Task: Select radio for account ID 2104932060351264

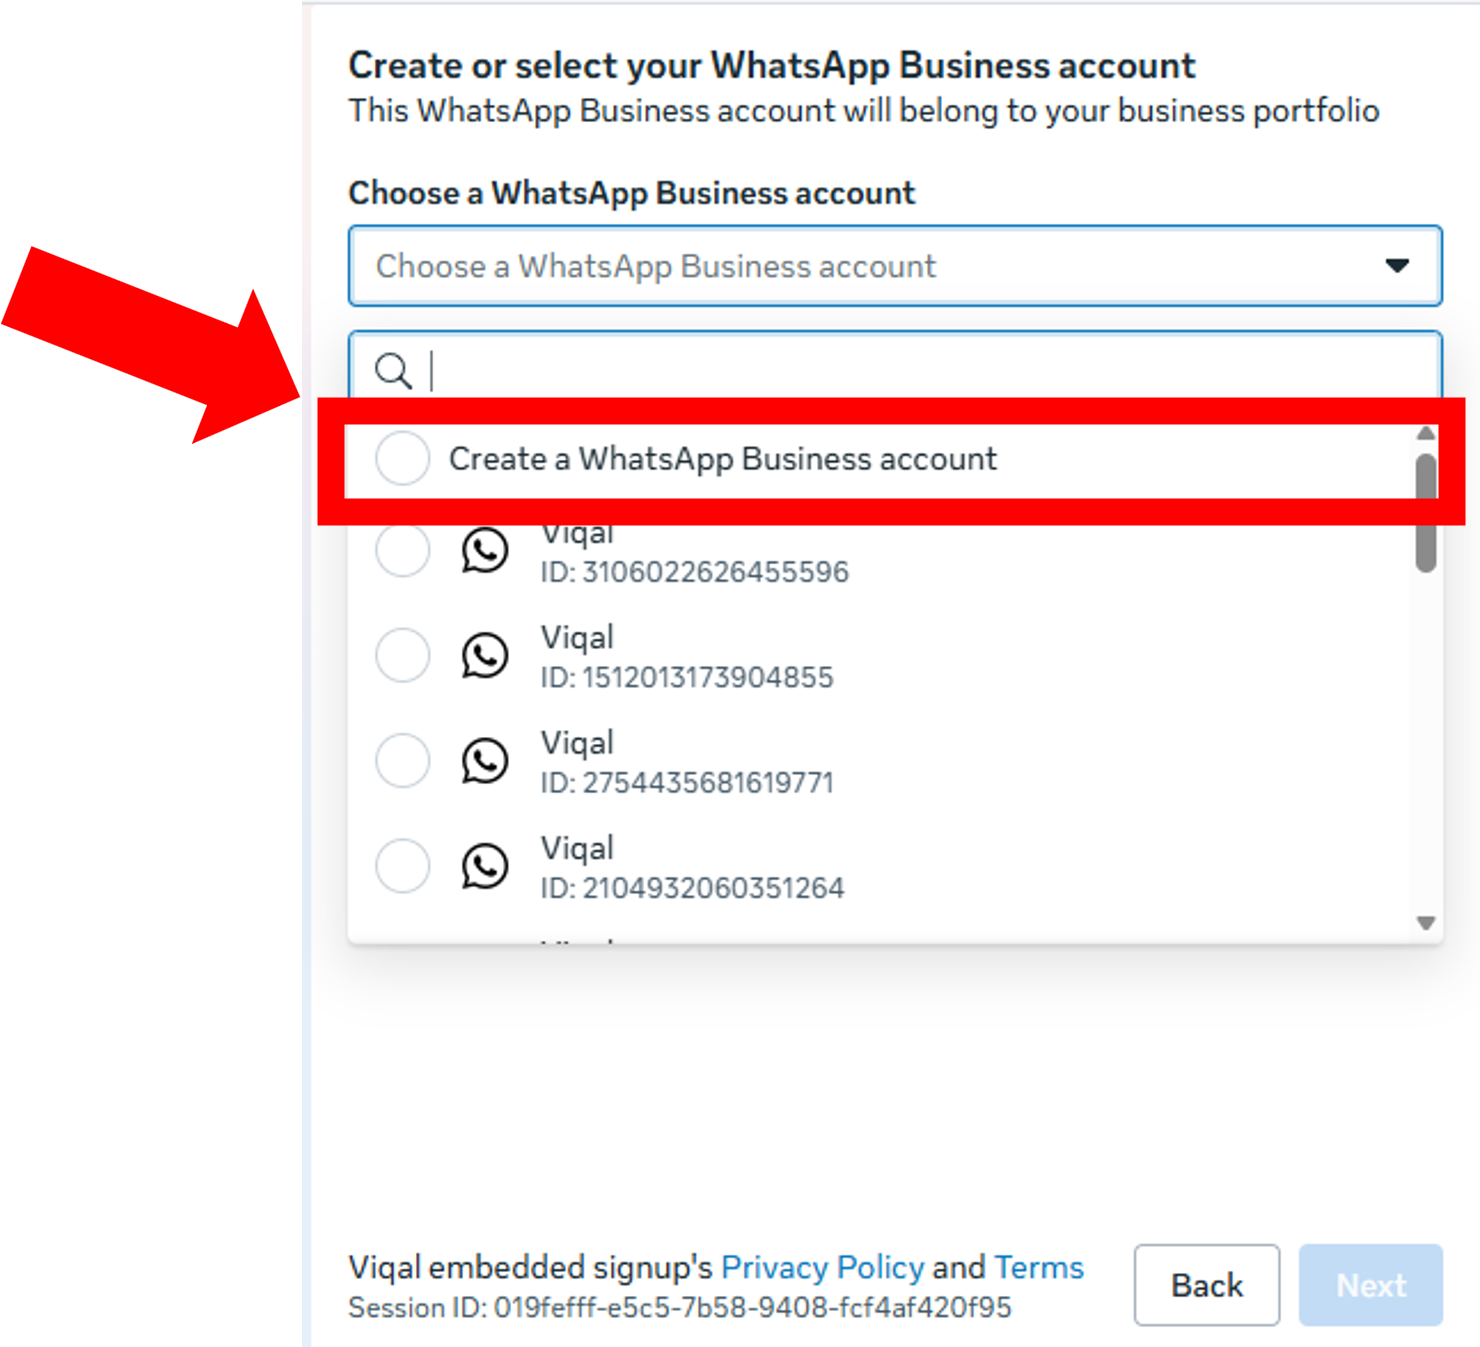Action: [x=403, y=866]
